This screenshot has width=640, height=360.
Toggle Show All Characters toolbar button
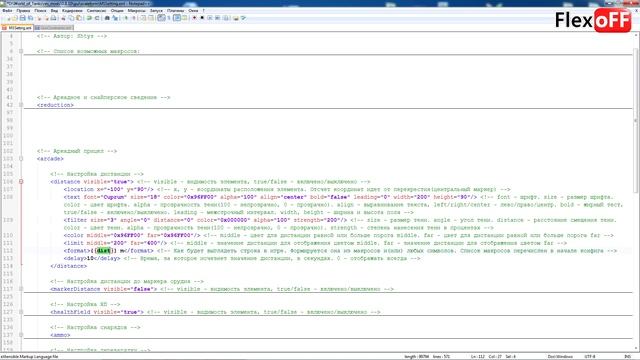169,18
